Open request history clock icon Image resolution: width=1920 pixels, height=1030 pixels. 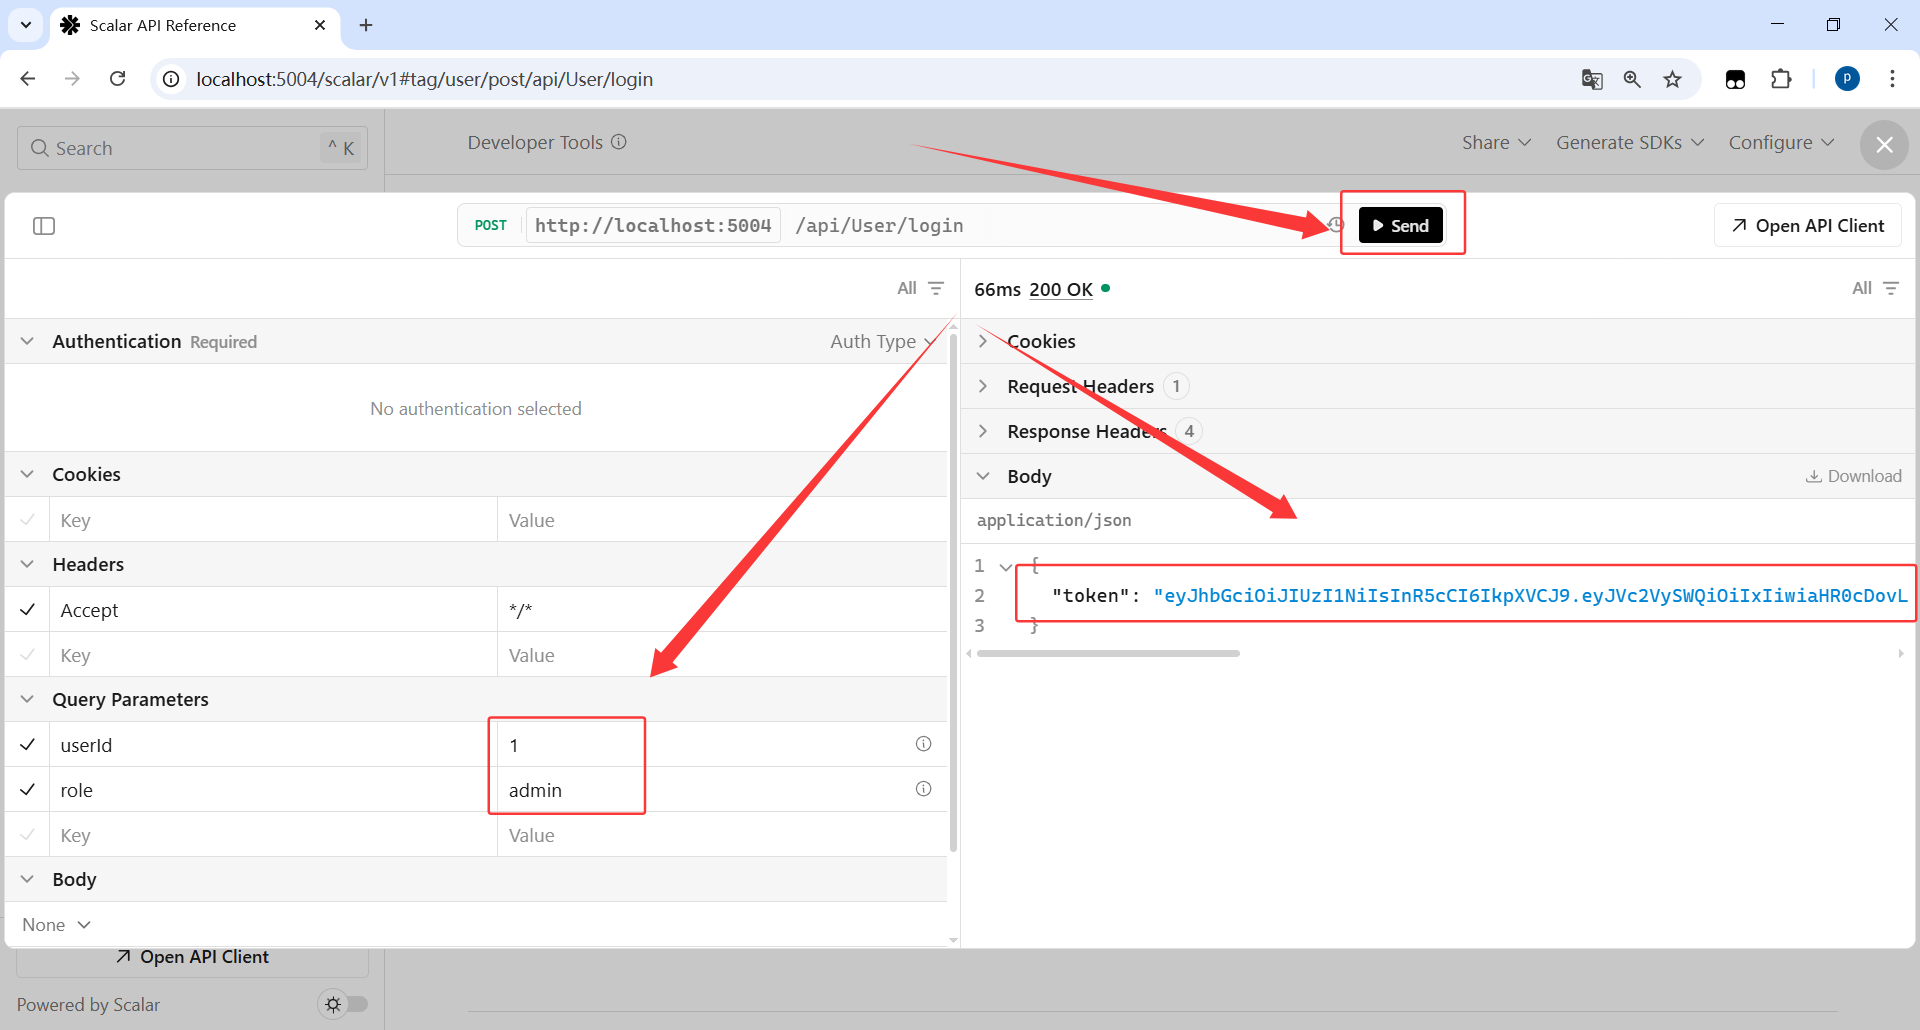point(1336,225)
